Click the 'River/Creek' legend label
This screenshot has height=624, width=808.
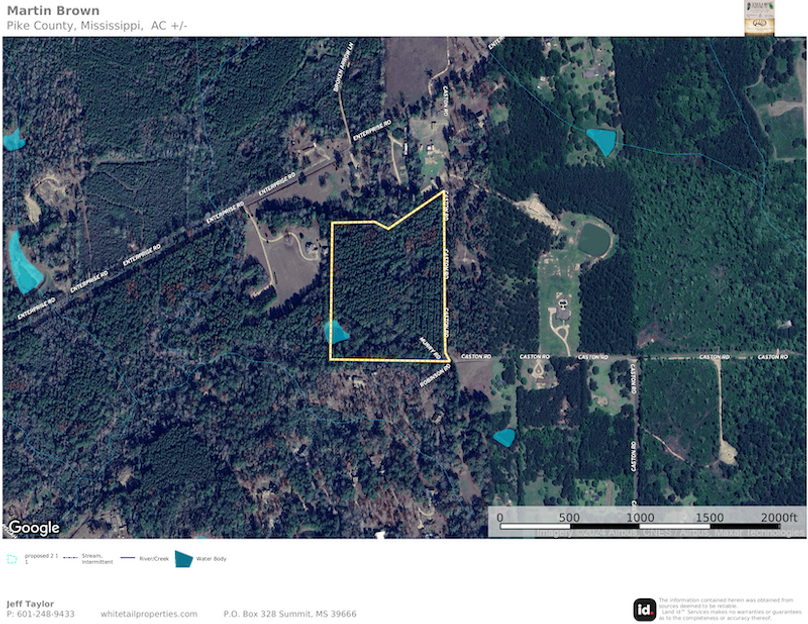[x=154, y=559]
